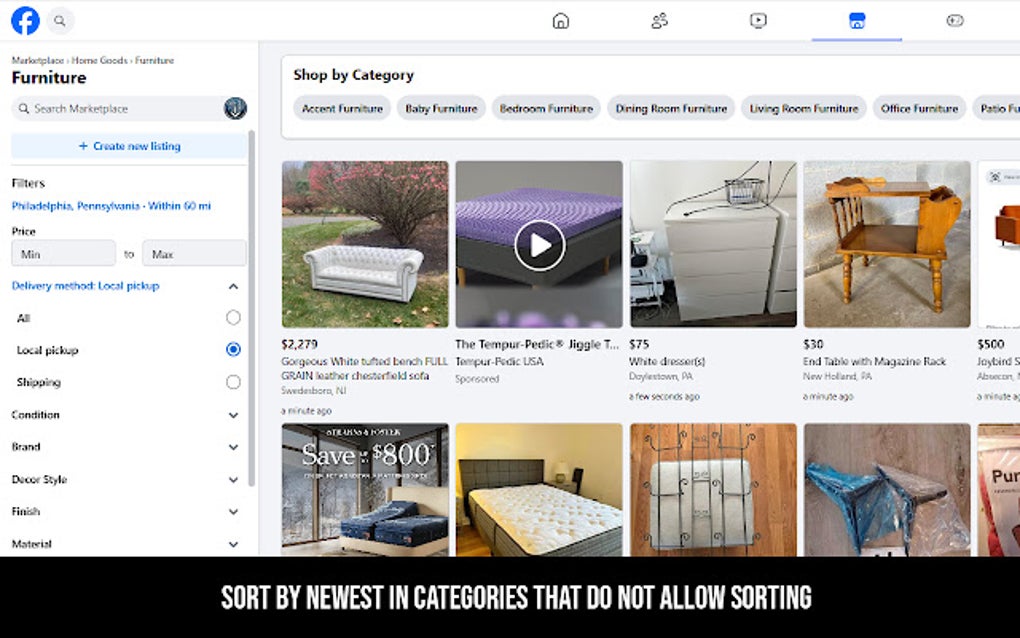
Task: Open the Gaming controller icon
Action: tap(955, 21)
